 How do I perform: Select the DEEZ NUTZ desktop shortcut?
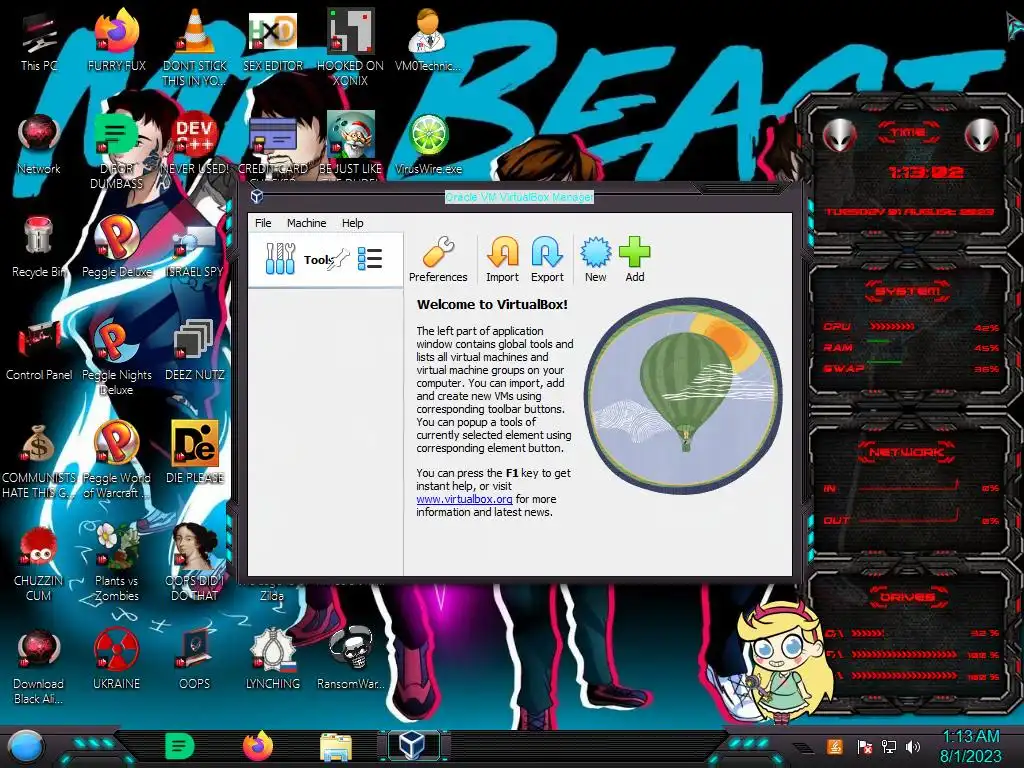click(x=195, y=350)
